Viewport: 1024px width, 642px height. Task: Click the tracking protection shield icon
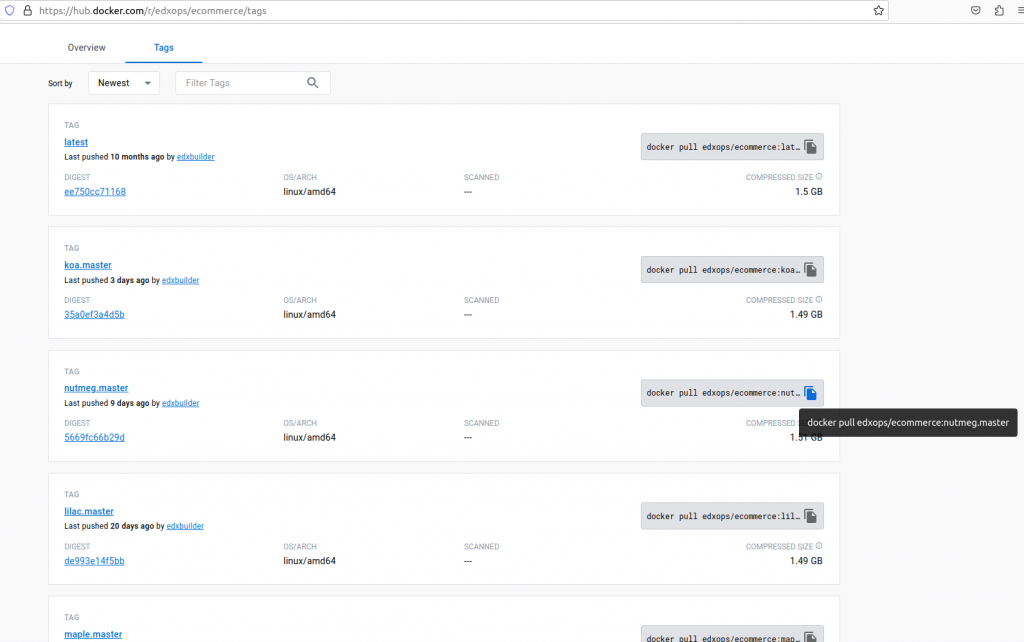(x=10, y=10)
